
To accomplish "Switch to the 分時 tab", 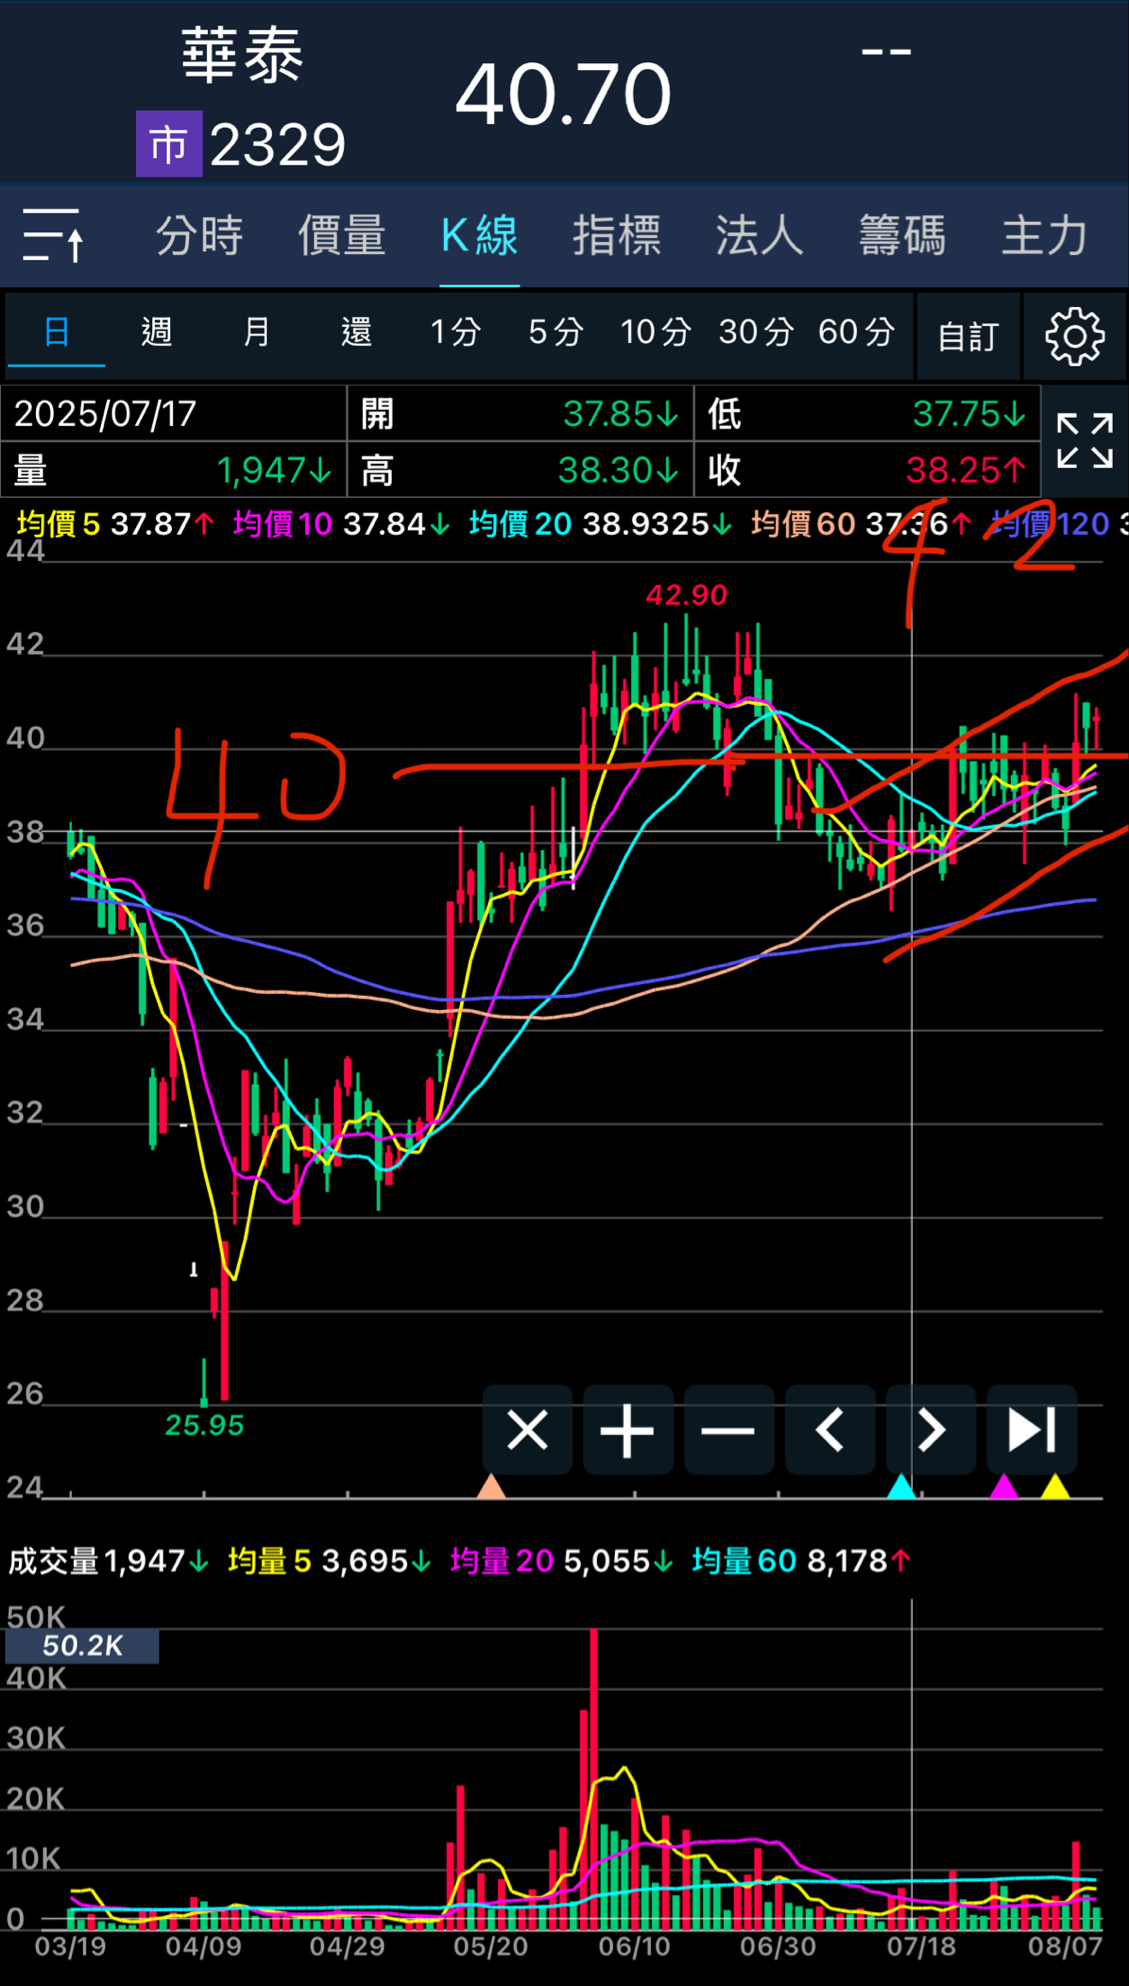I will click(199, 236).
